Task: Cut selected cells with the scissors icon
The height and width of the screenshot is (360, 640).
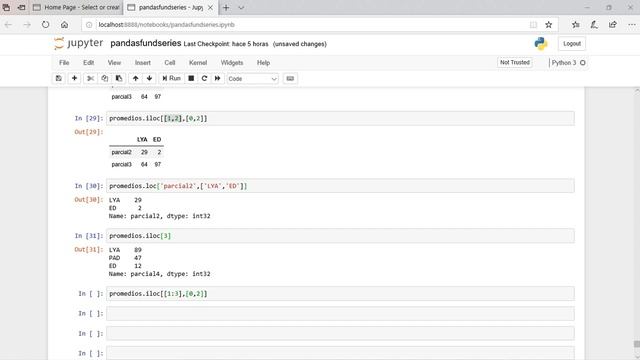Action: [x=91, y=78]
